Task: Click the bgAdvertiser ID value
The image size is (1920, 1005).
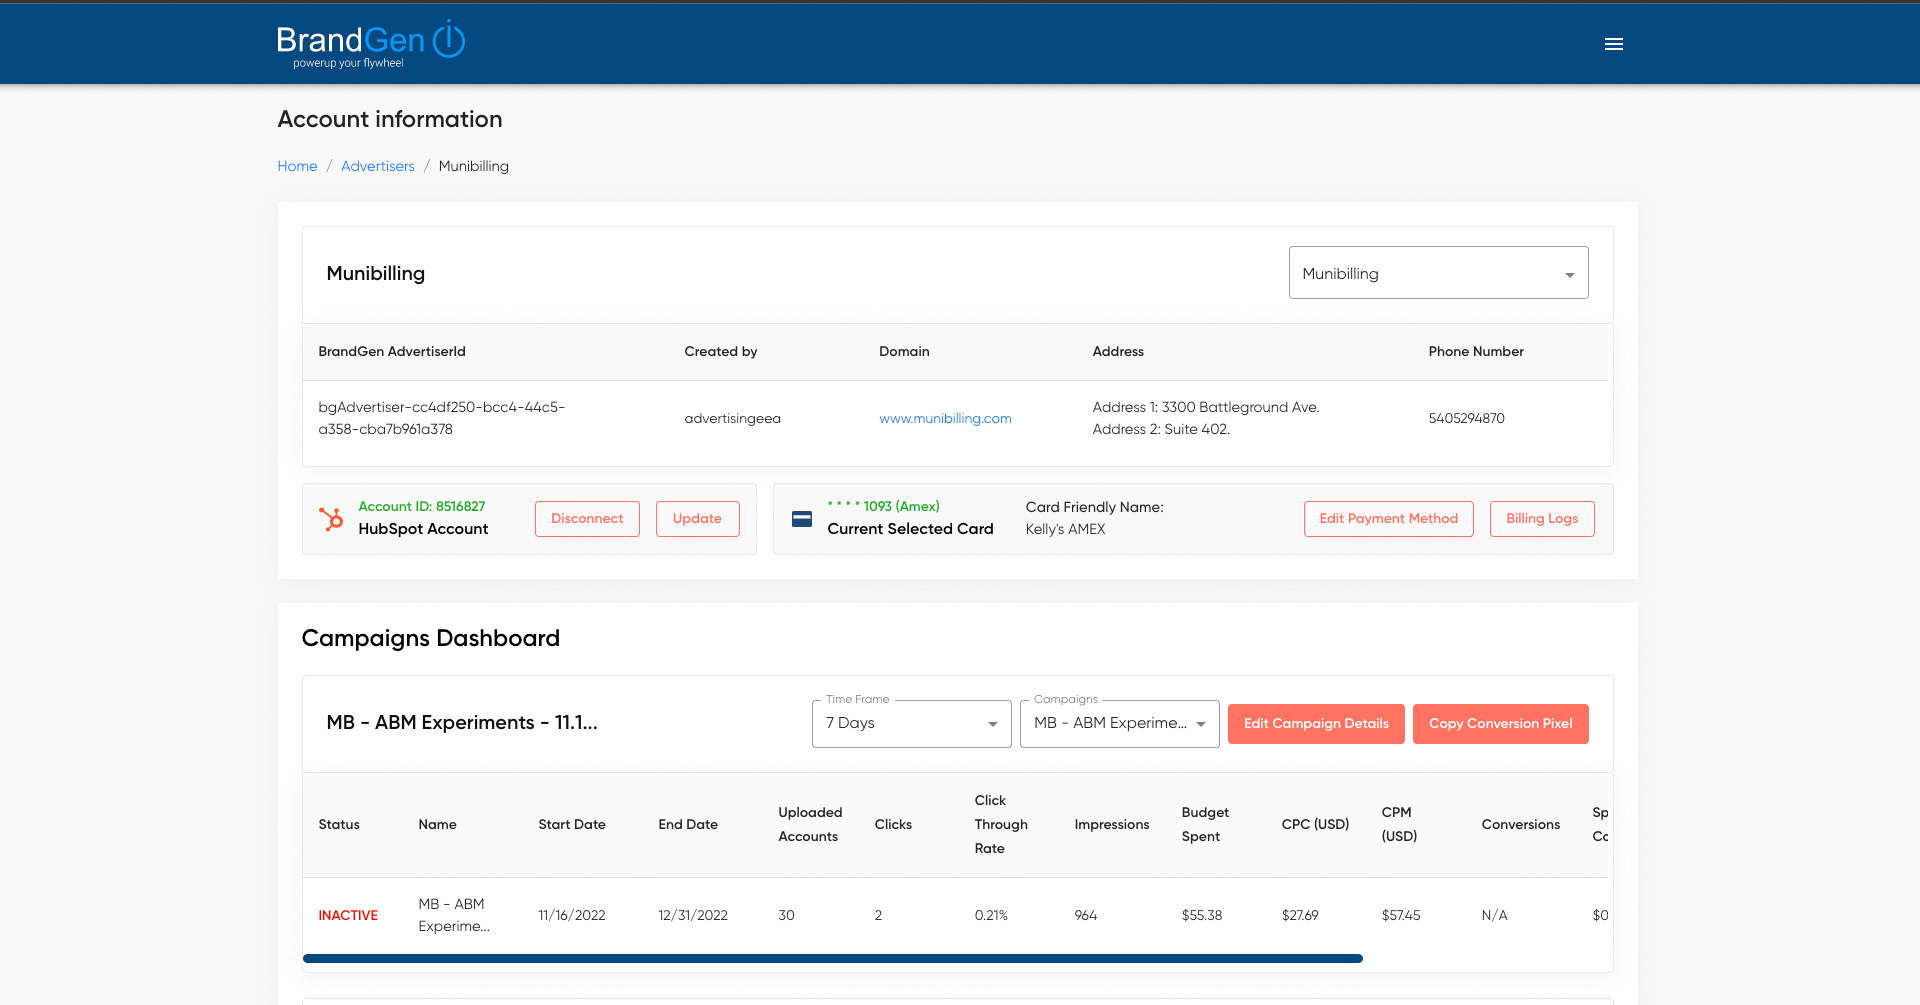Action: (x=442, y=418)
